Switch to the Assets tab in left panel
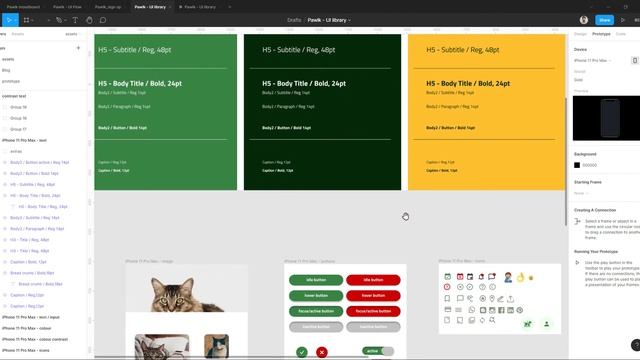Screen dimensions: 640x360 (18, 34)
